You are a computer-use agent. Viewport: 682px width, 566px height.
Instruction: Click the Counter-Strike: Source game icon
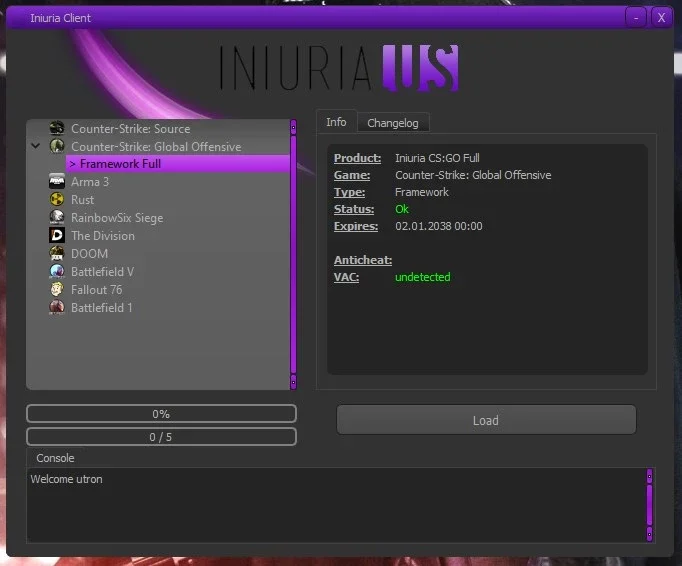coord(57,128)
